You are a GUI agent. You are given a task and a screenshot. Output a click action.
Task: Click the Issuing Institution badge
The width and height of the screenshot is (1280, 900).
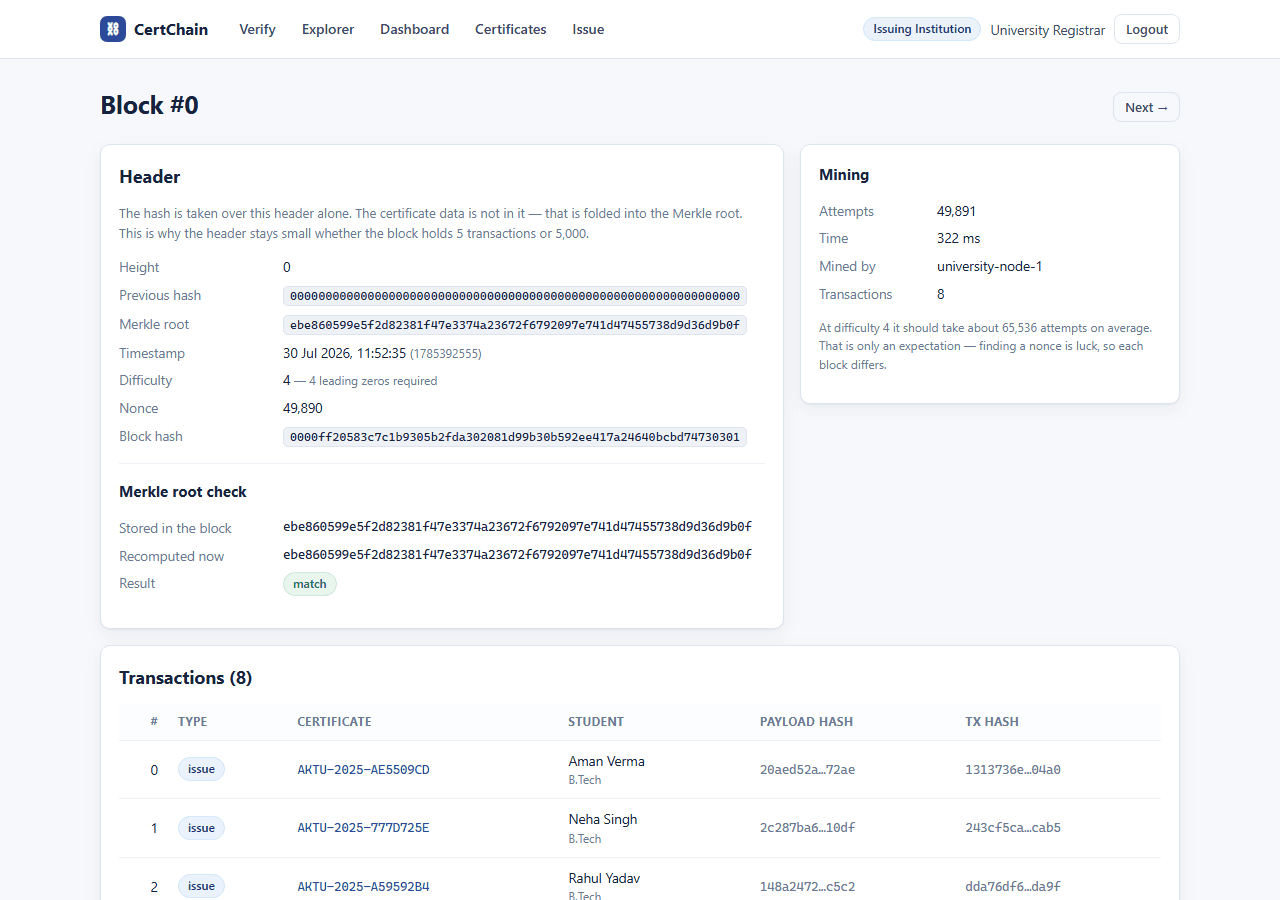tap(922, 29)
